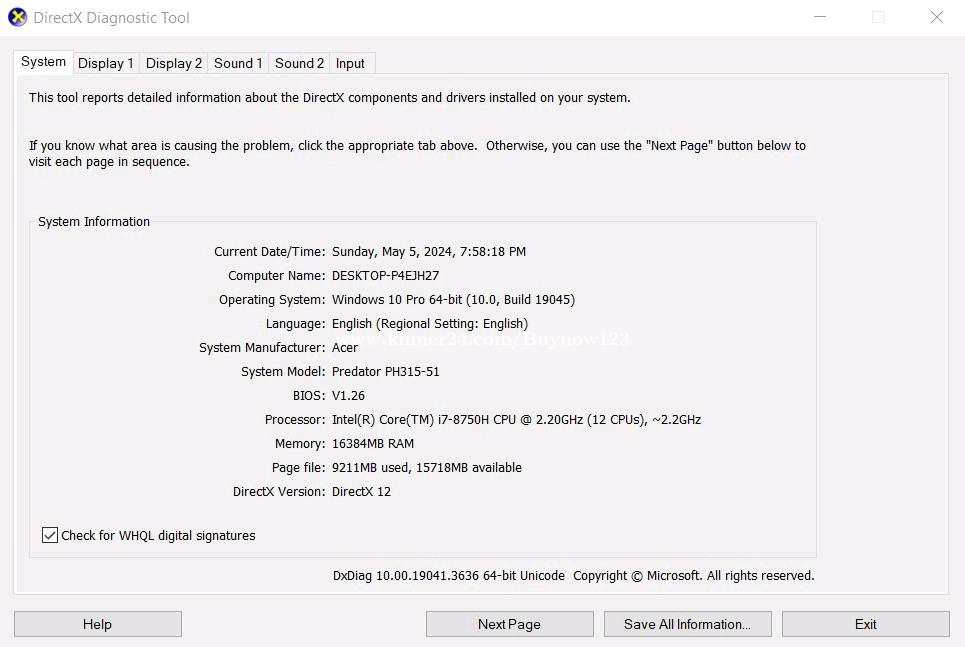Select the Input tab
The width and height of the screenshot is (965, 647).
350,63
